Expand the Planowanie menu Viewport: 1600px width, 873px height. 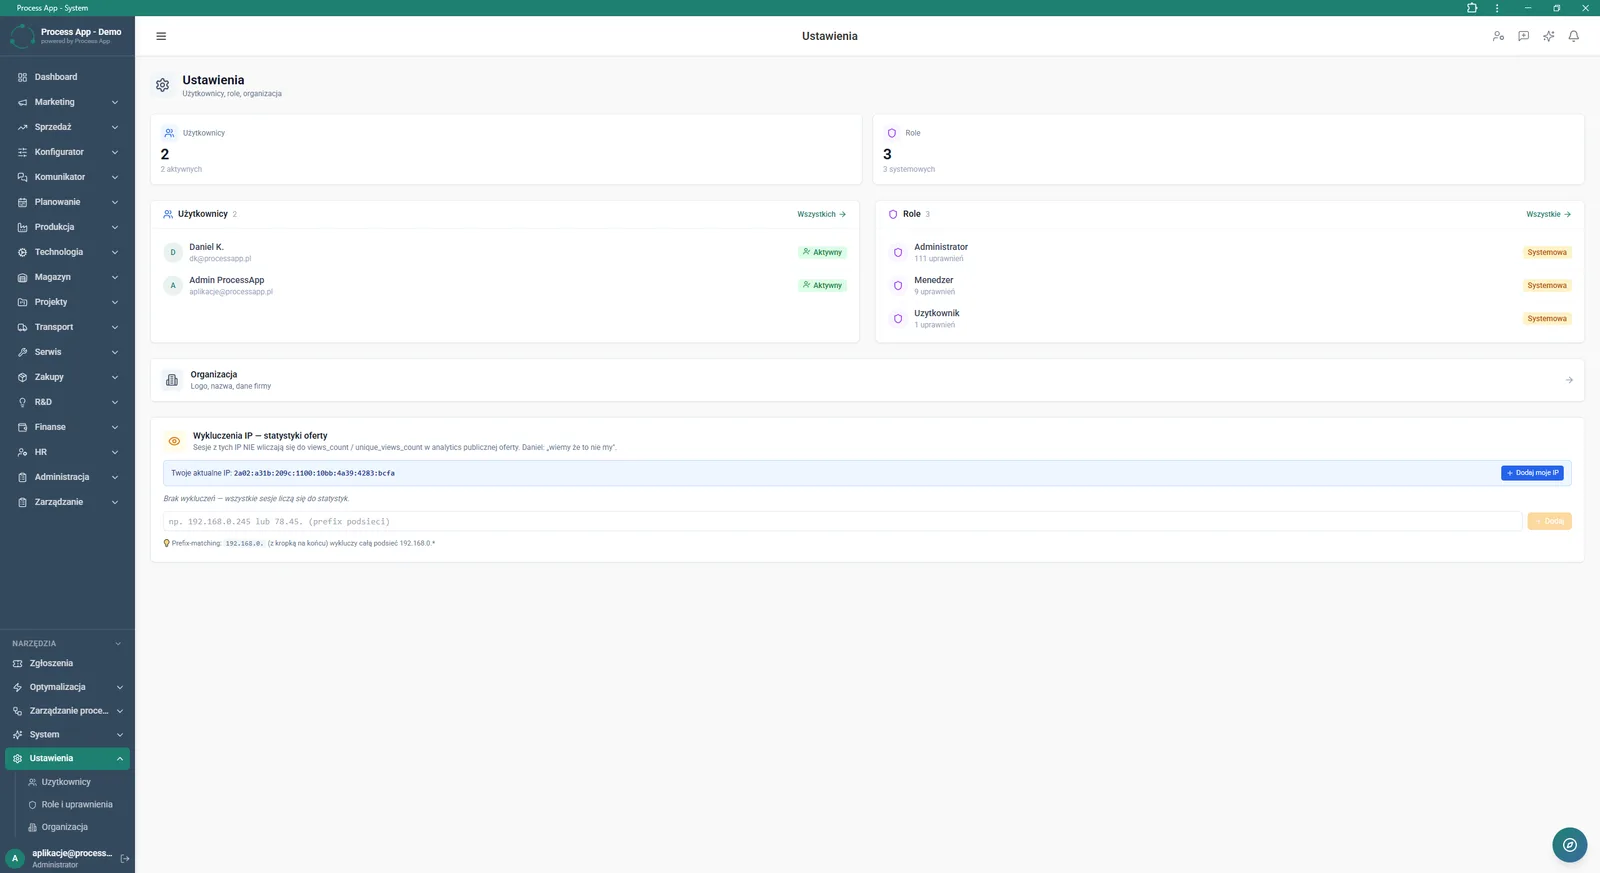pos(67,202)
